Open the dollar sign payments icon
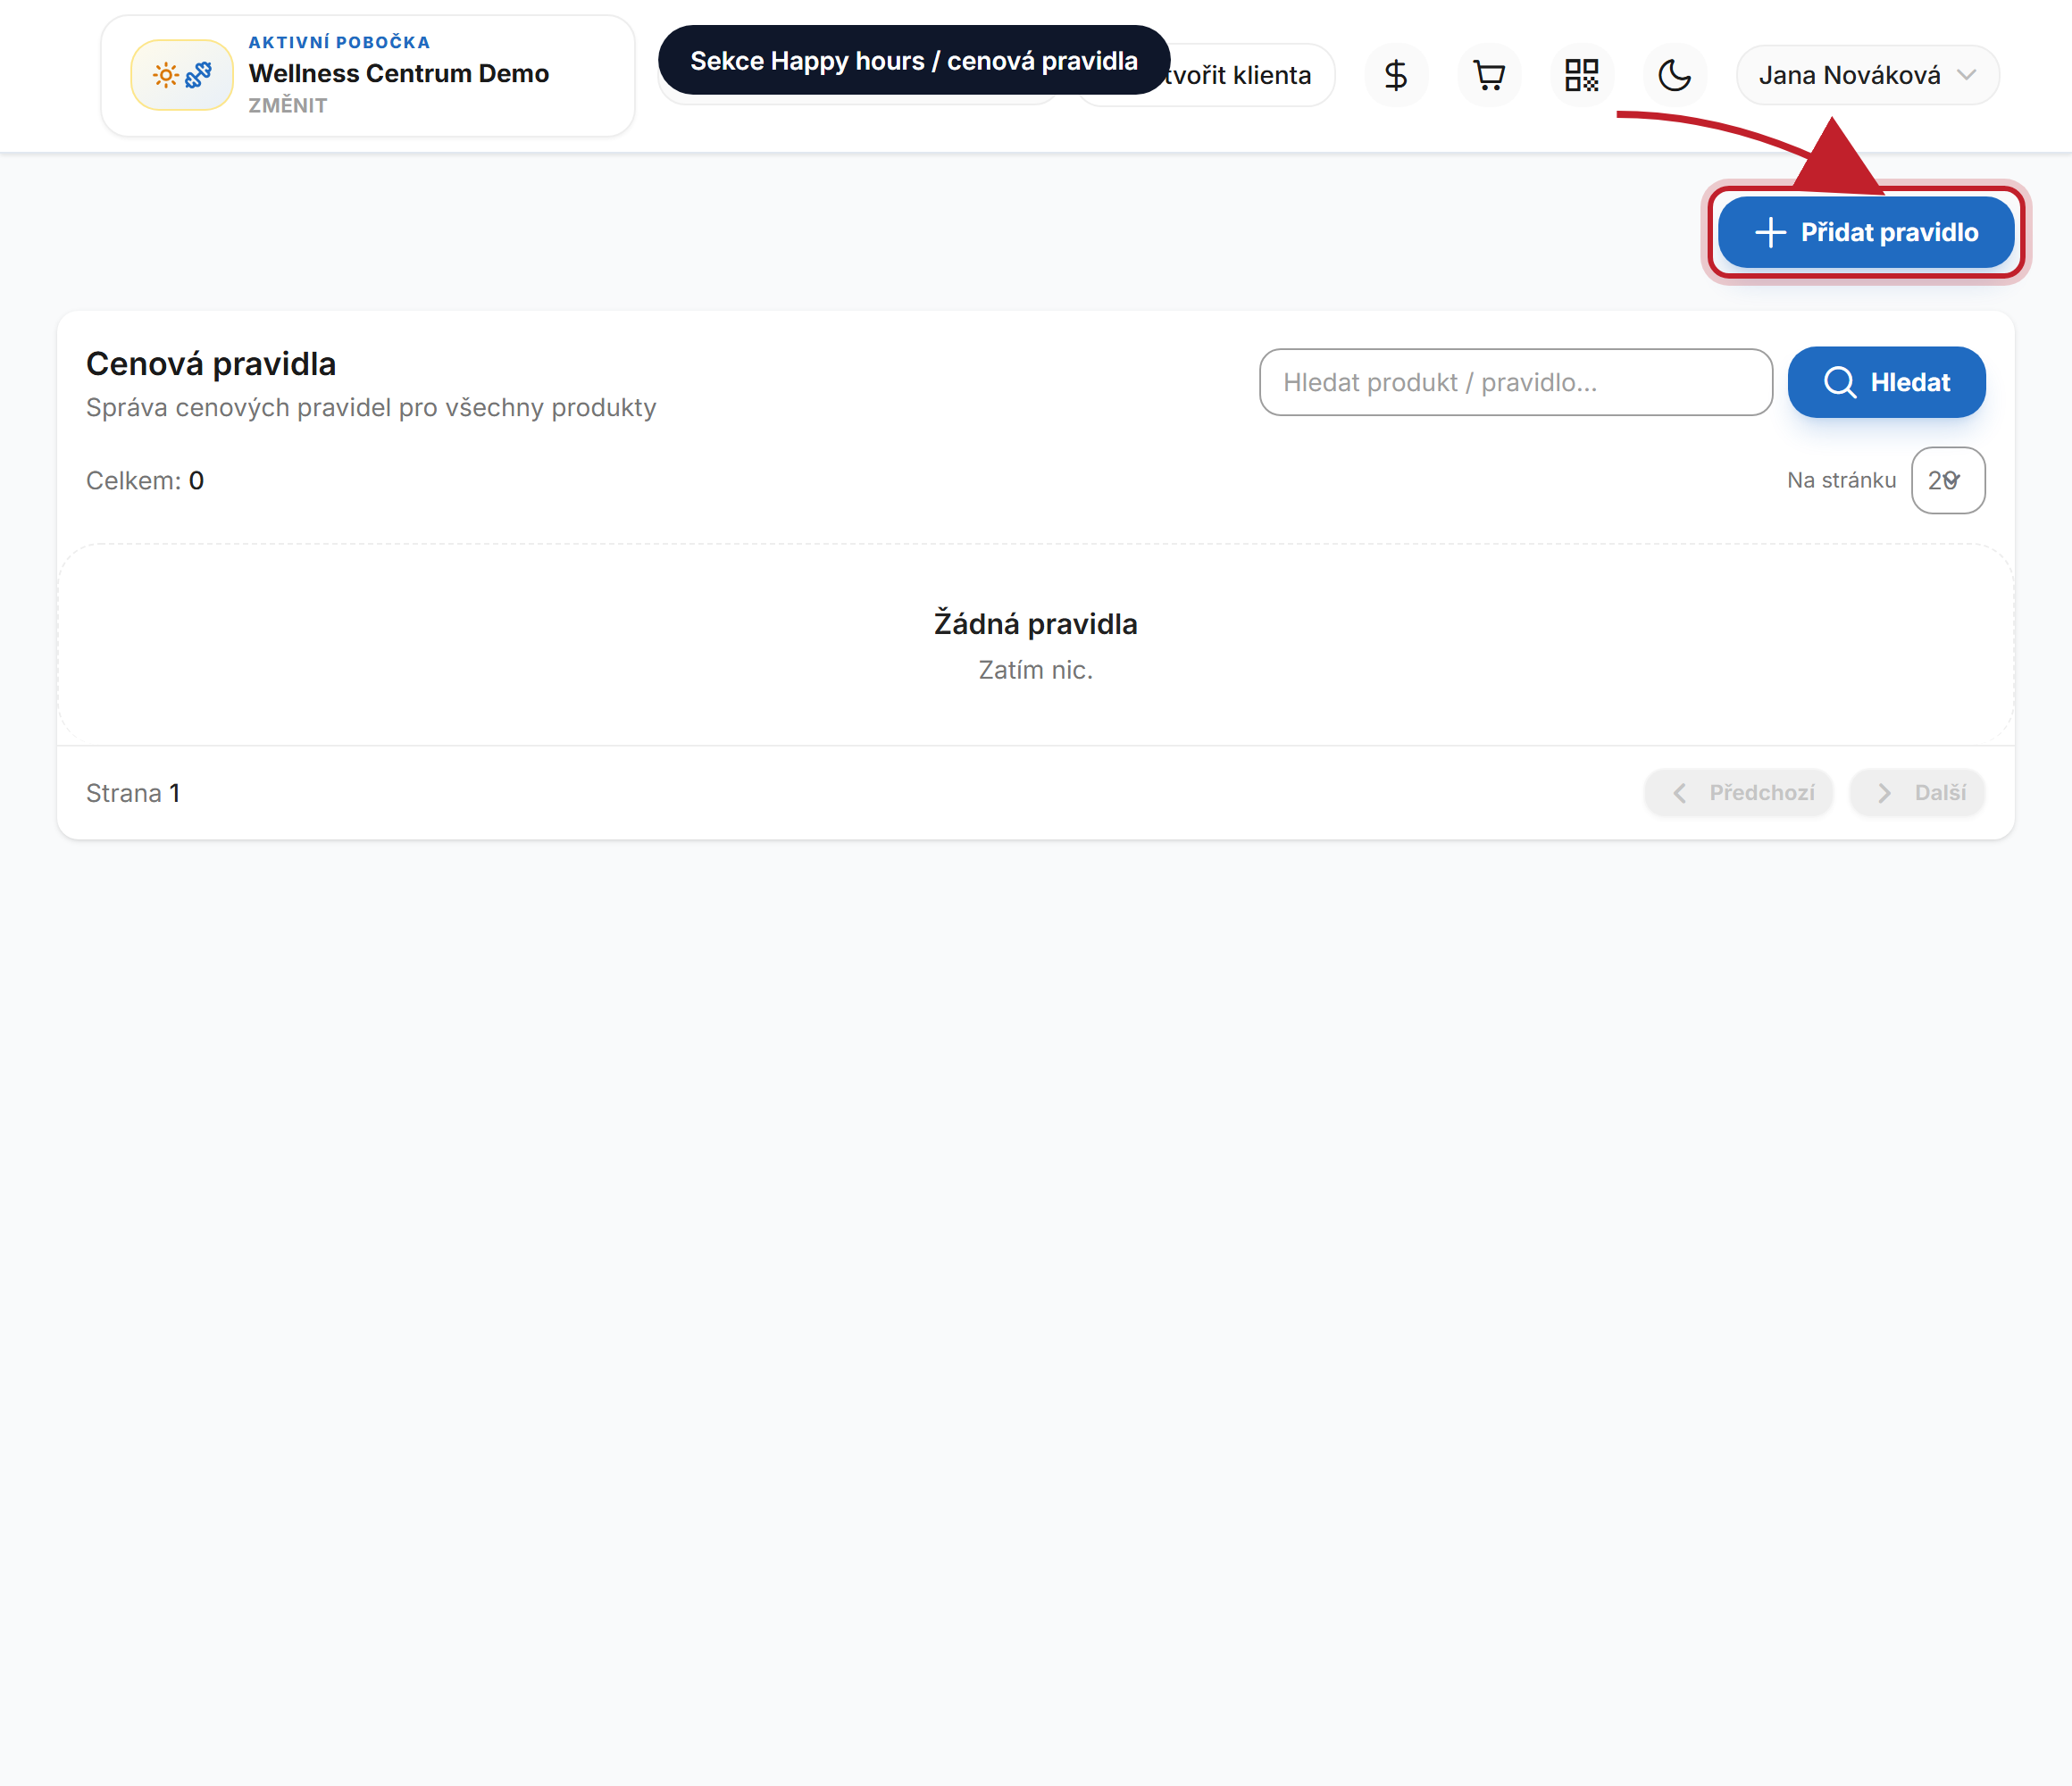 1396,75
